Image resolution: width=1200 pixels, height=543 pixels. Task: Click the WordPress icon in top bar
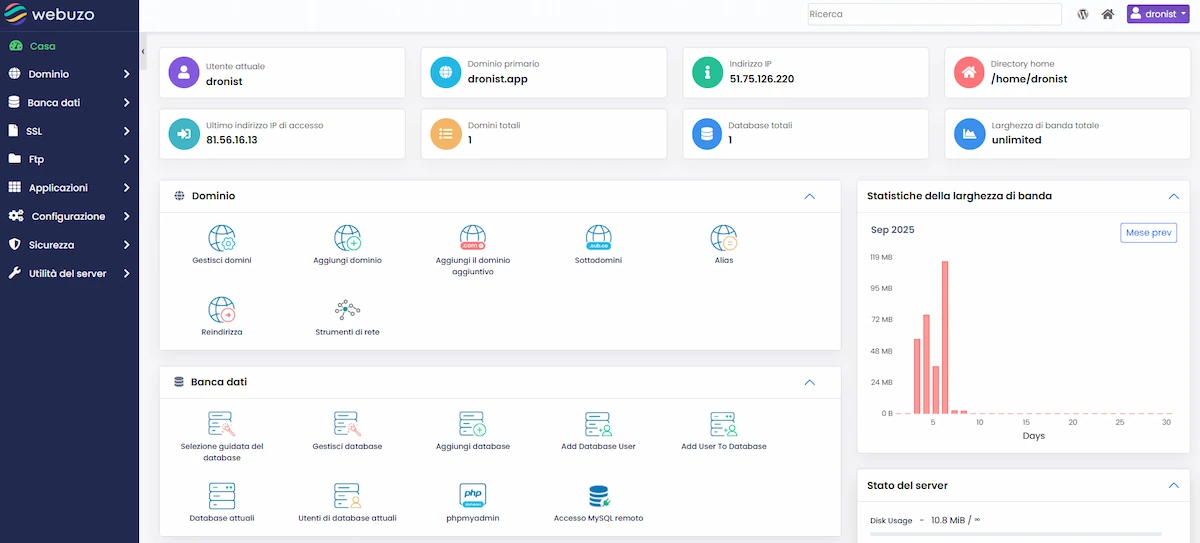coord(1083,14)
